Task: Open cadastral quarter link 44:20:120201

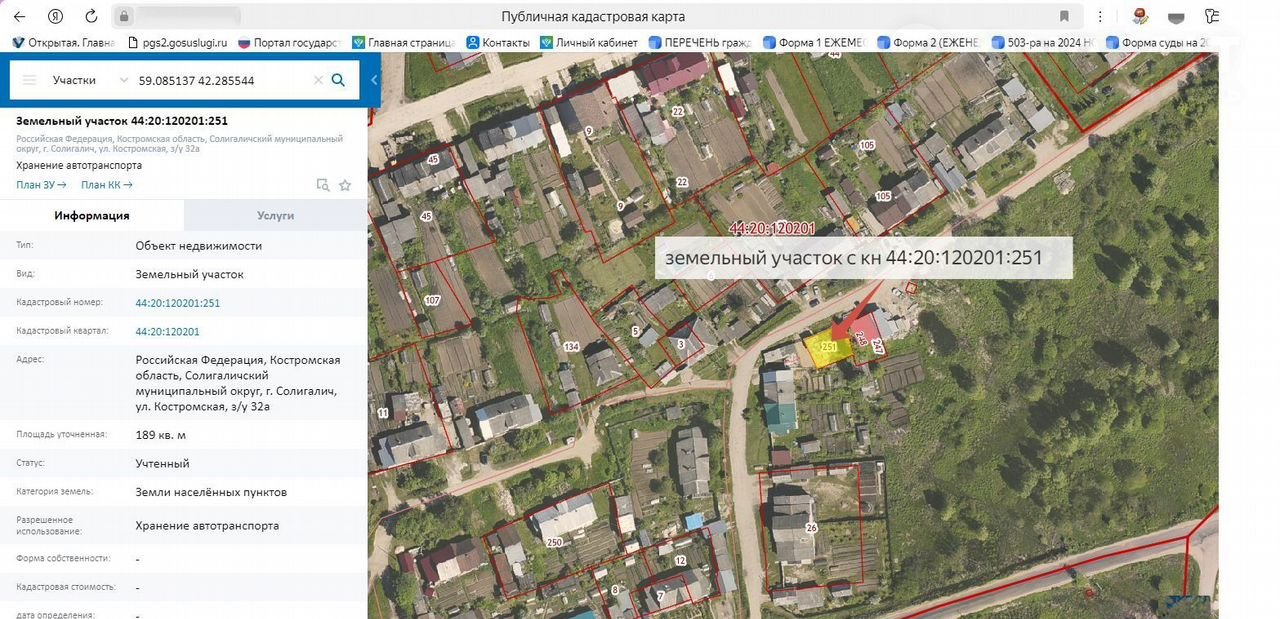Action: tap(167, 332)
